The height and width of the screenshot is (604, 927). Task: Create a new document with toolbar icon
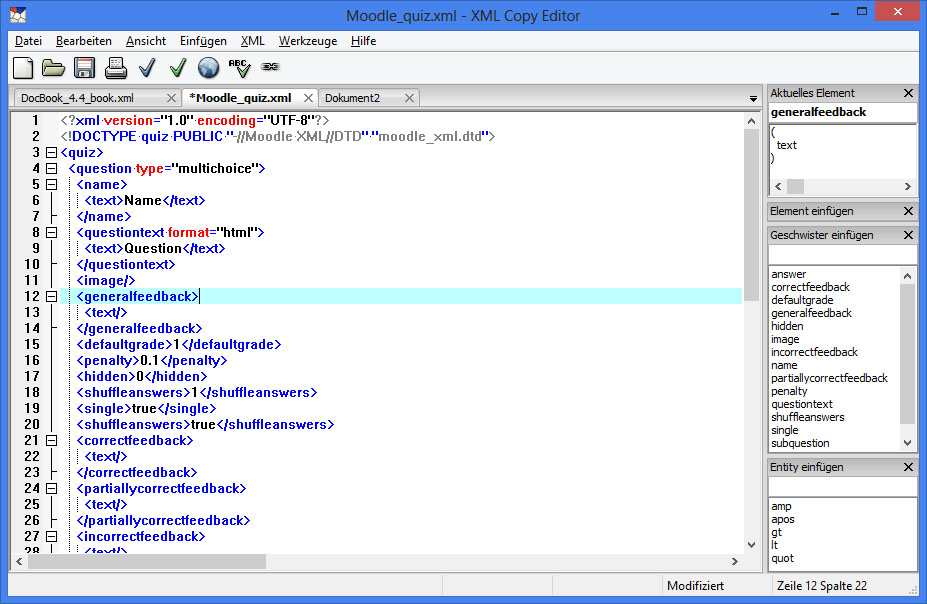[23, 68]
